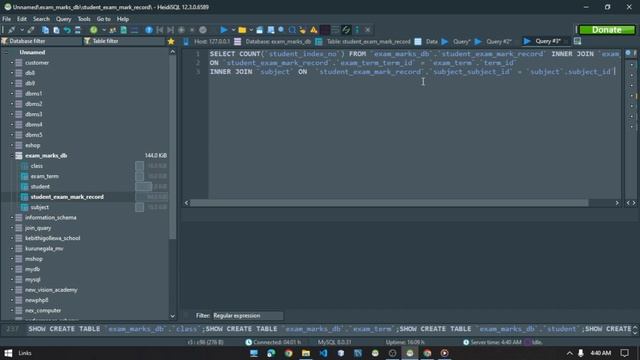
Task: Switch to the Data tab
Action: 427,41
